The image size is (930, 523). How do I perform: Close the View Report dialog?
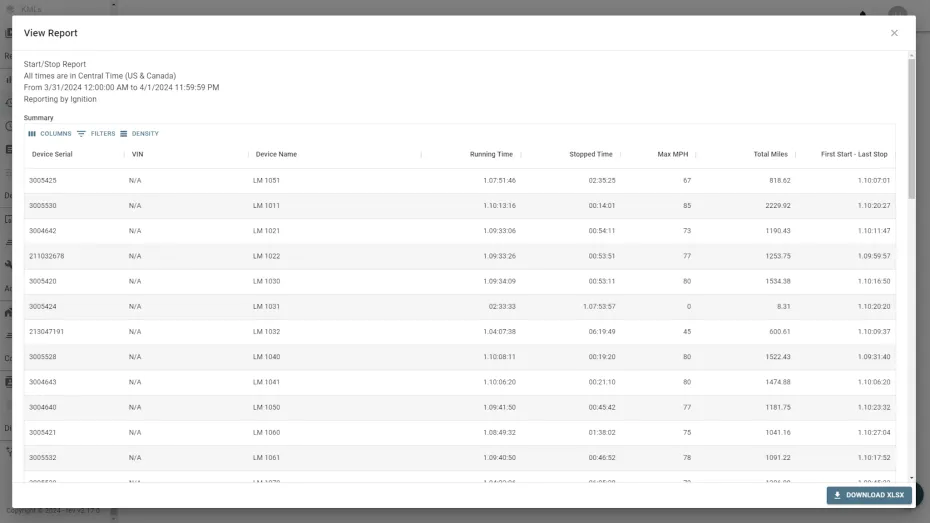[894, 33]
